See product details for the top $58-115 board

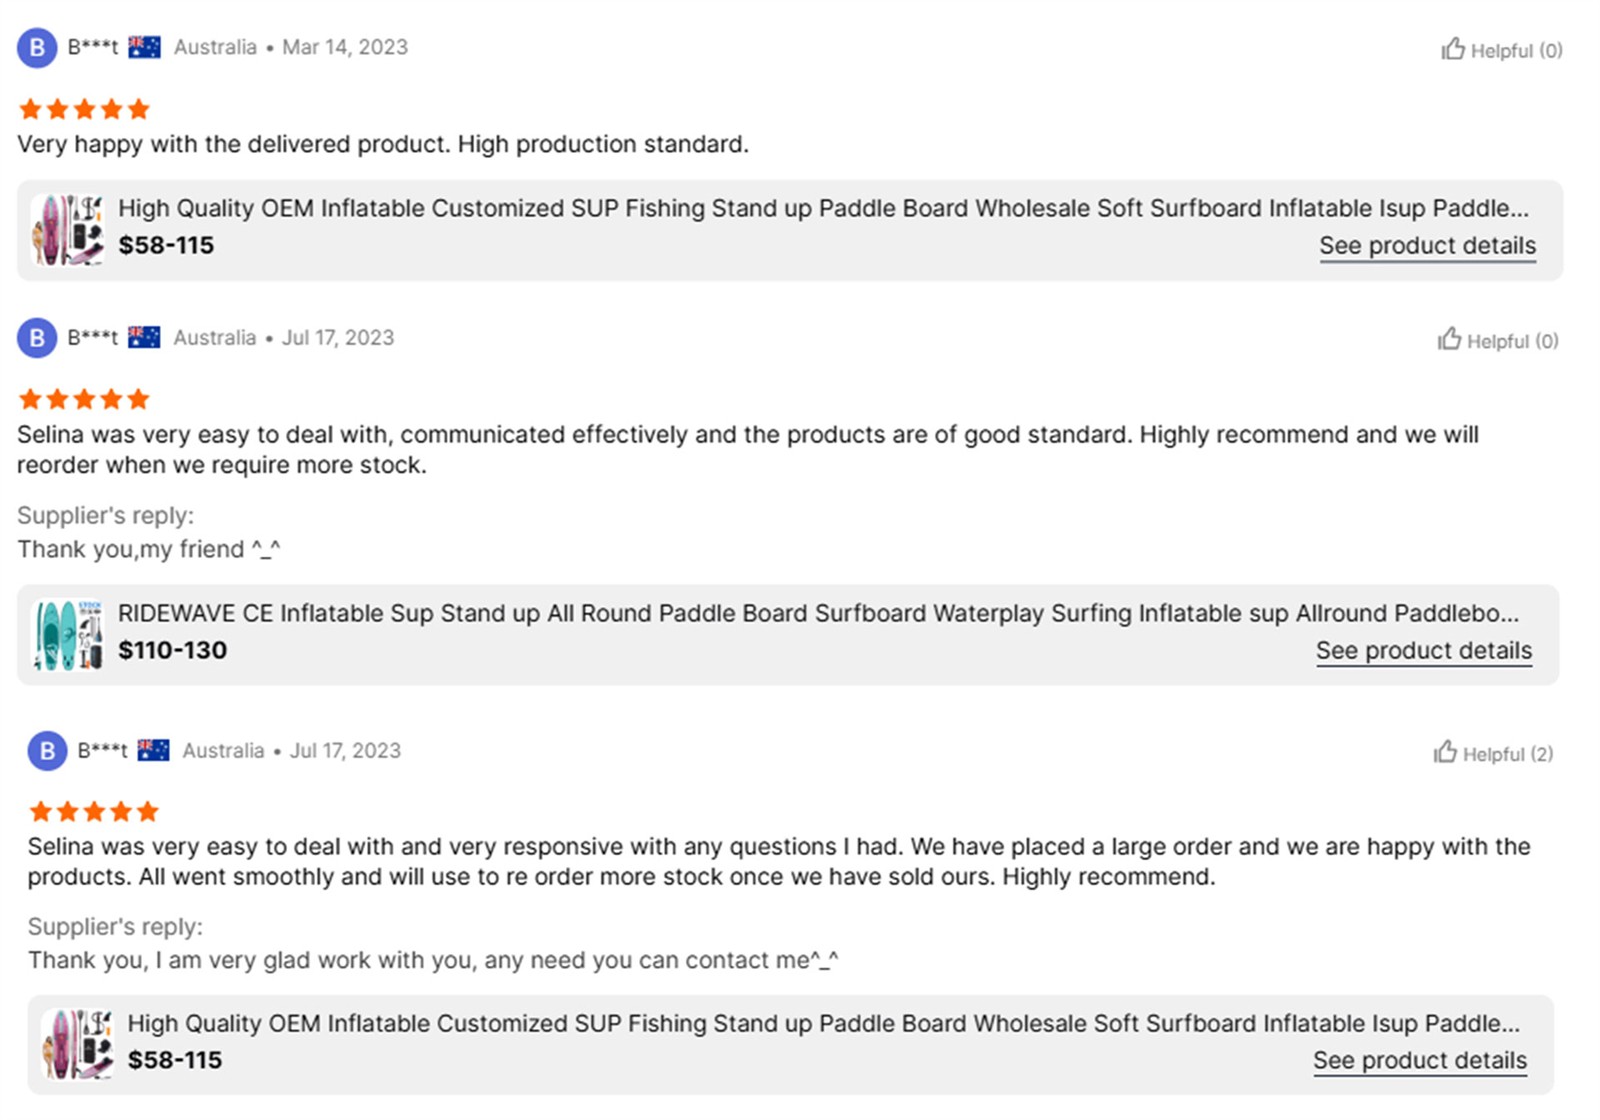1427,246
